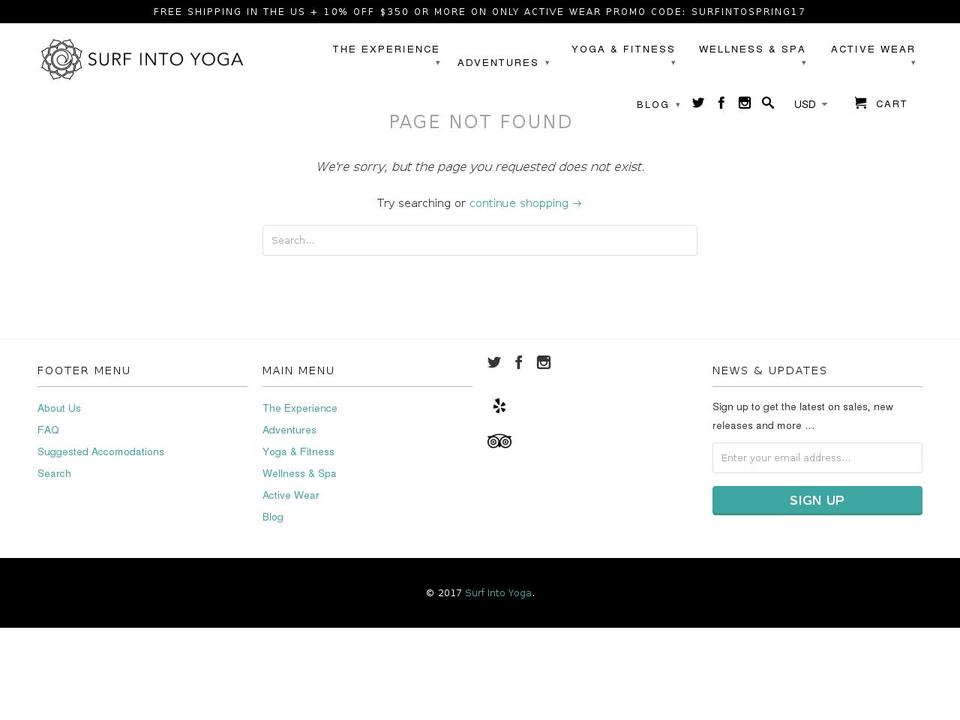Focus the page Search... input box

[479, 240]
